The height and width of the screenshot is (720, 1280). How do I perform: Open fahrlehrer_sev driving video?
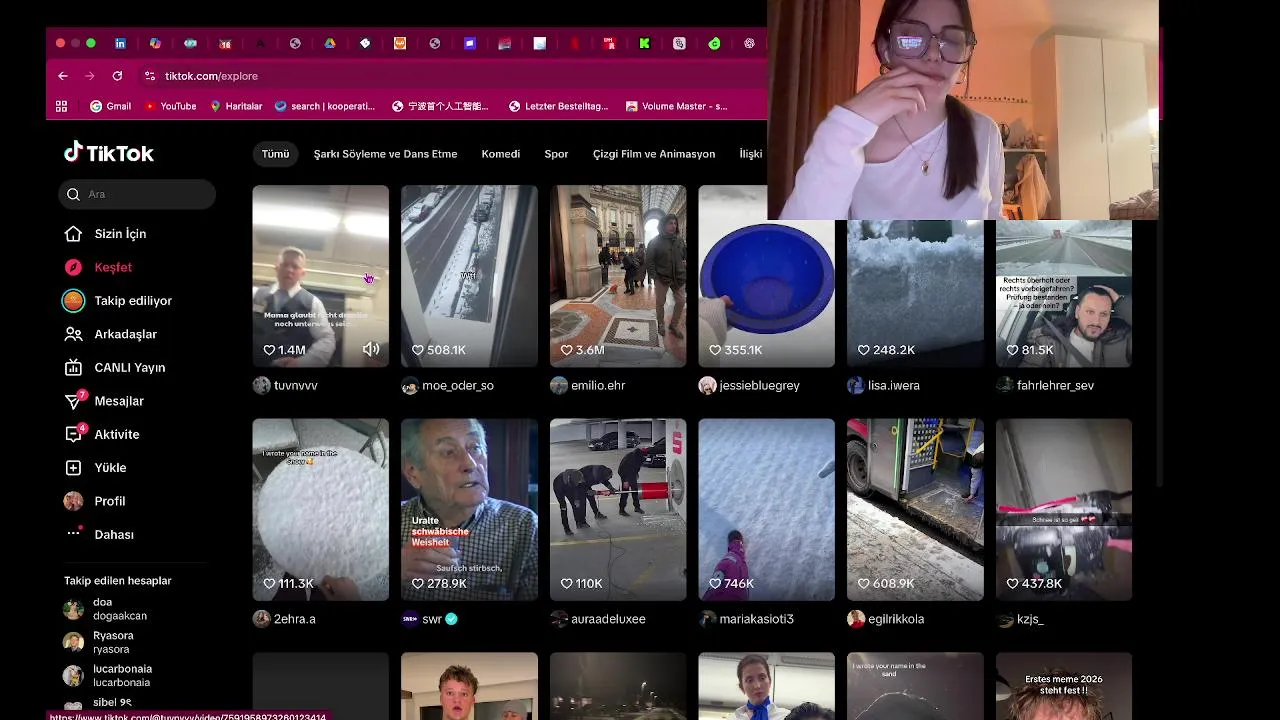pos(1064,292)
